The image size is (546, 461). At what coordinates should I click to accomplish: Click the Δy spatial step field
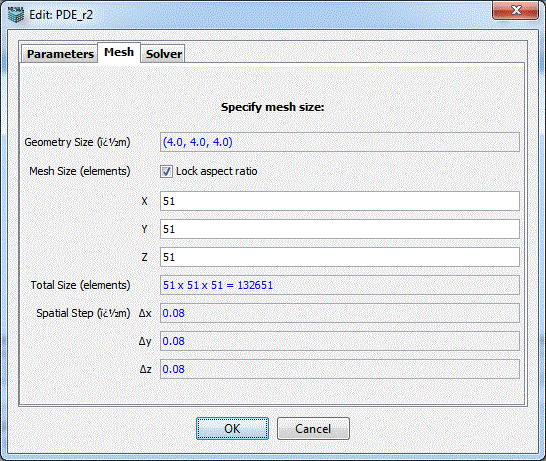(x=340, y=341)
